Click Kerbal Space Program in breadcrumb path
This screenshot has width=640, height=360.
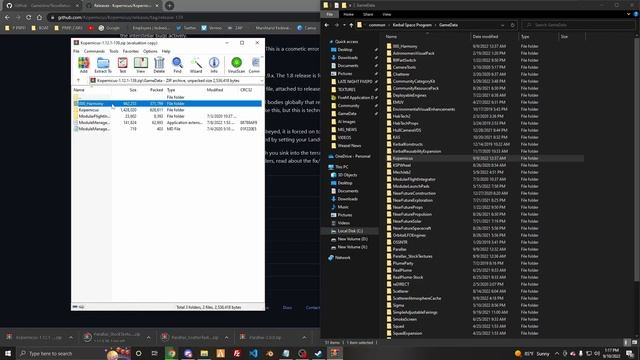(x=412, y=25)
